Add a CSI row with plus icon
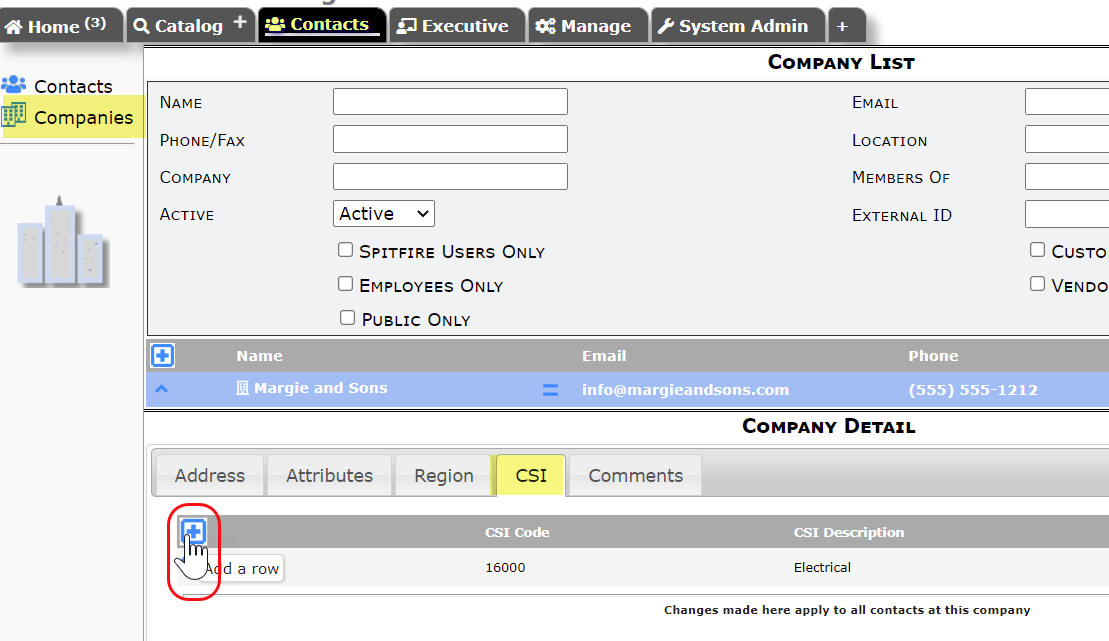This screenshot has width=1109, height=641. pyautogui.click(x=193, y=531)
